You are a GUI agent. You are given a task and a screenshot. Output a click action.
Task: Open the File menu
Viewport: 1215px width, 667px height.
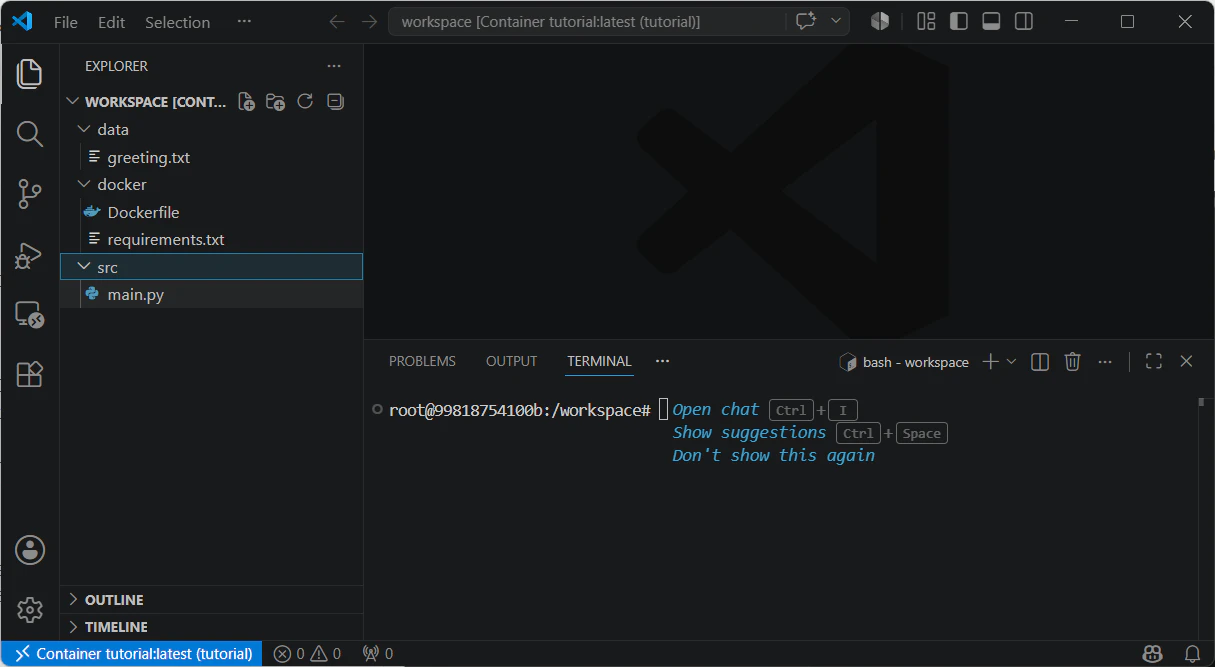[66, 22]
